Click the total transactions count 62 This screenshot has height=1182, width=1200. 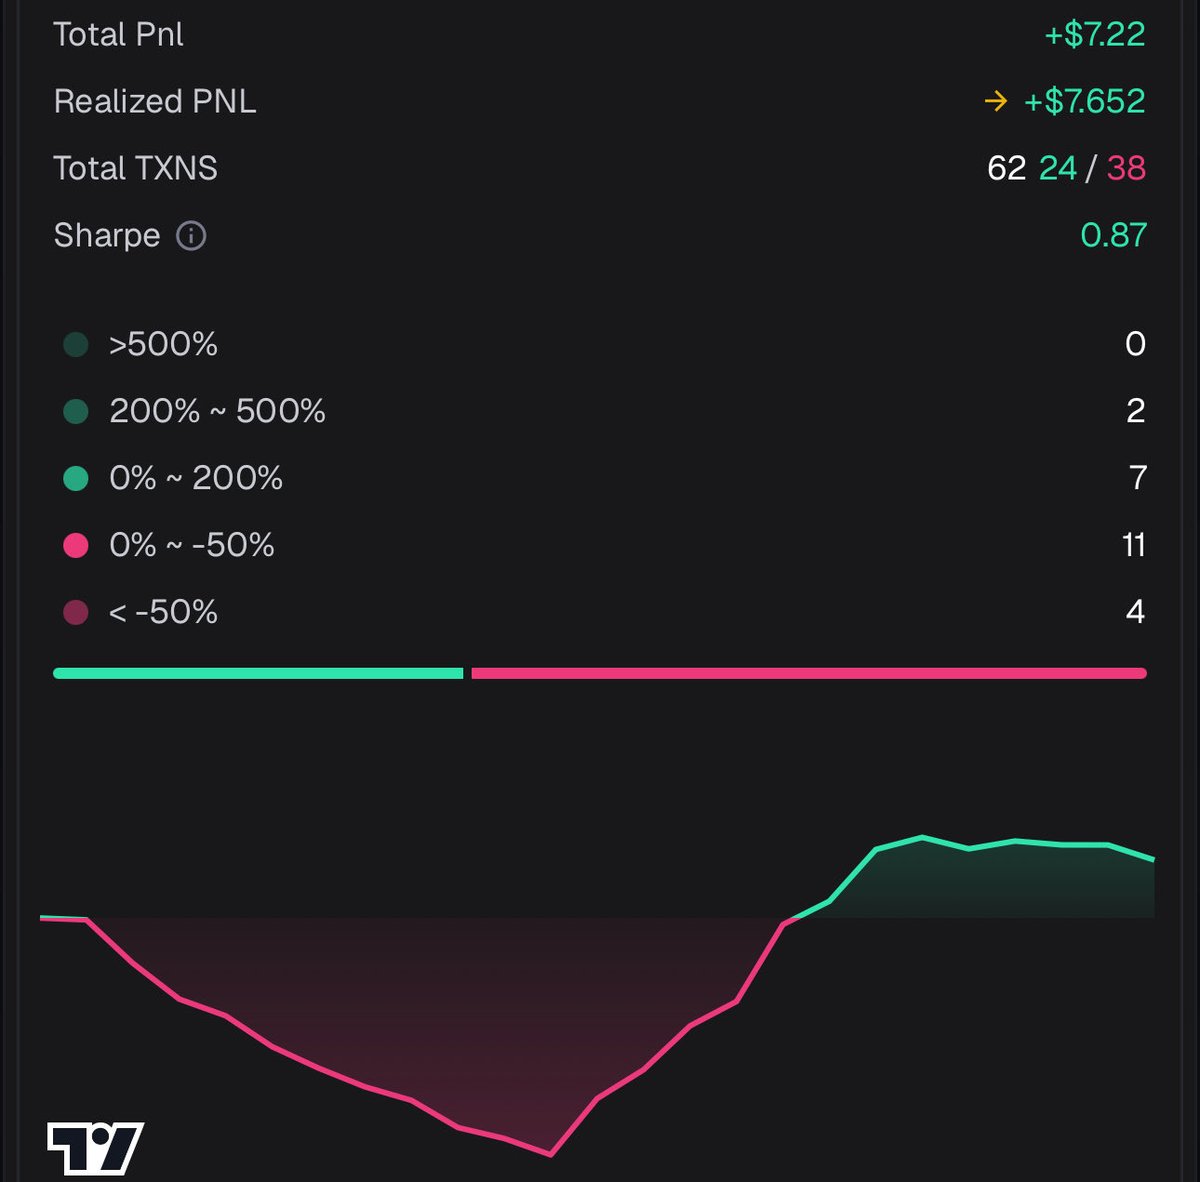coord(1006,168)
